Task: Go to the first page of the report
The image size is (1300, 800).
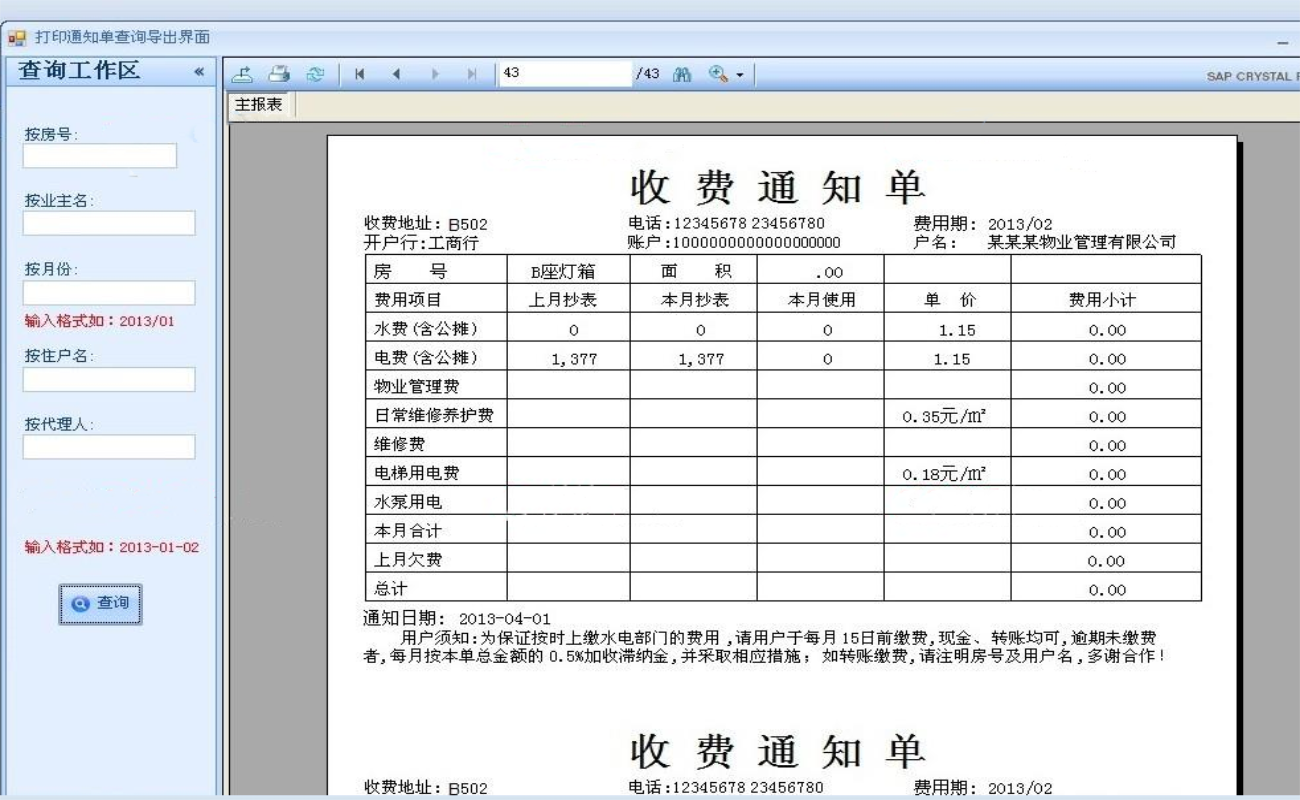Action: pyautogui.click(x=359, y=74)
